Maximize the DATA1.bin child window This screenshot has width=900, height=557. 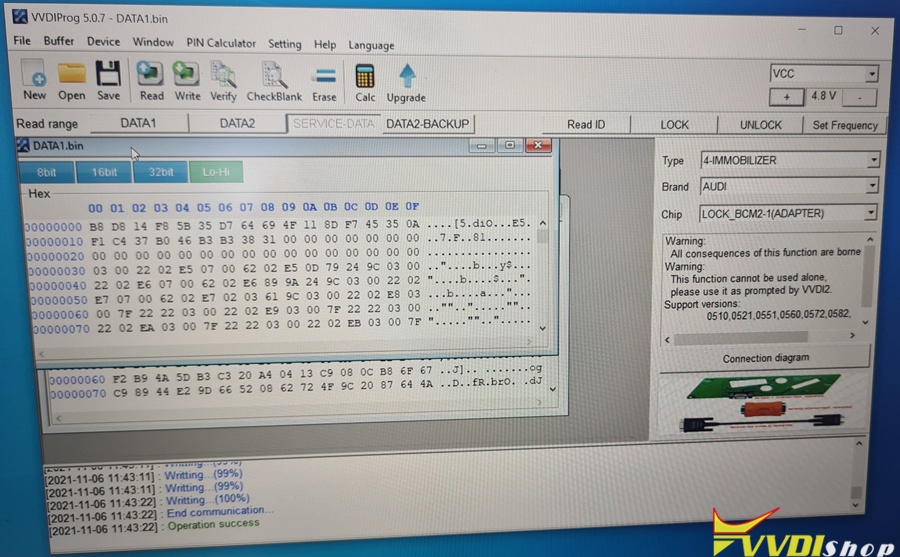tap(510, 145)
